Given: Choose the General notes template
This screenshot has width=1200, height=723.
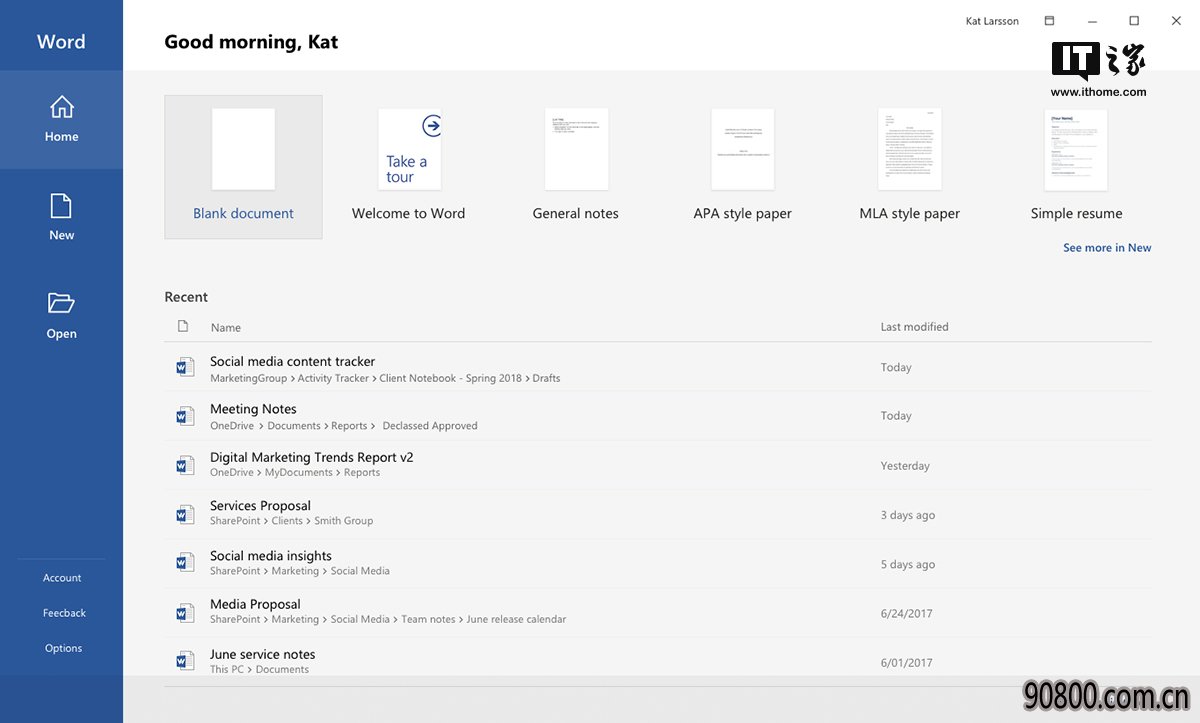Looking at the screenshot, I should click(576, 167).
